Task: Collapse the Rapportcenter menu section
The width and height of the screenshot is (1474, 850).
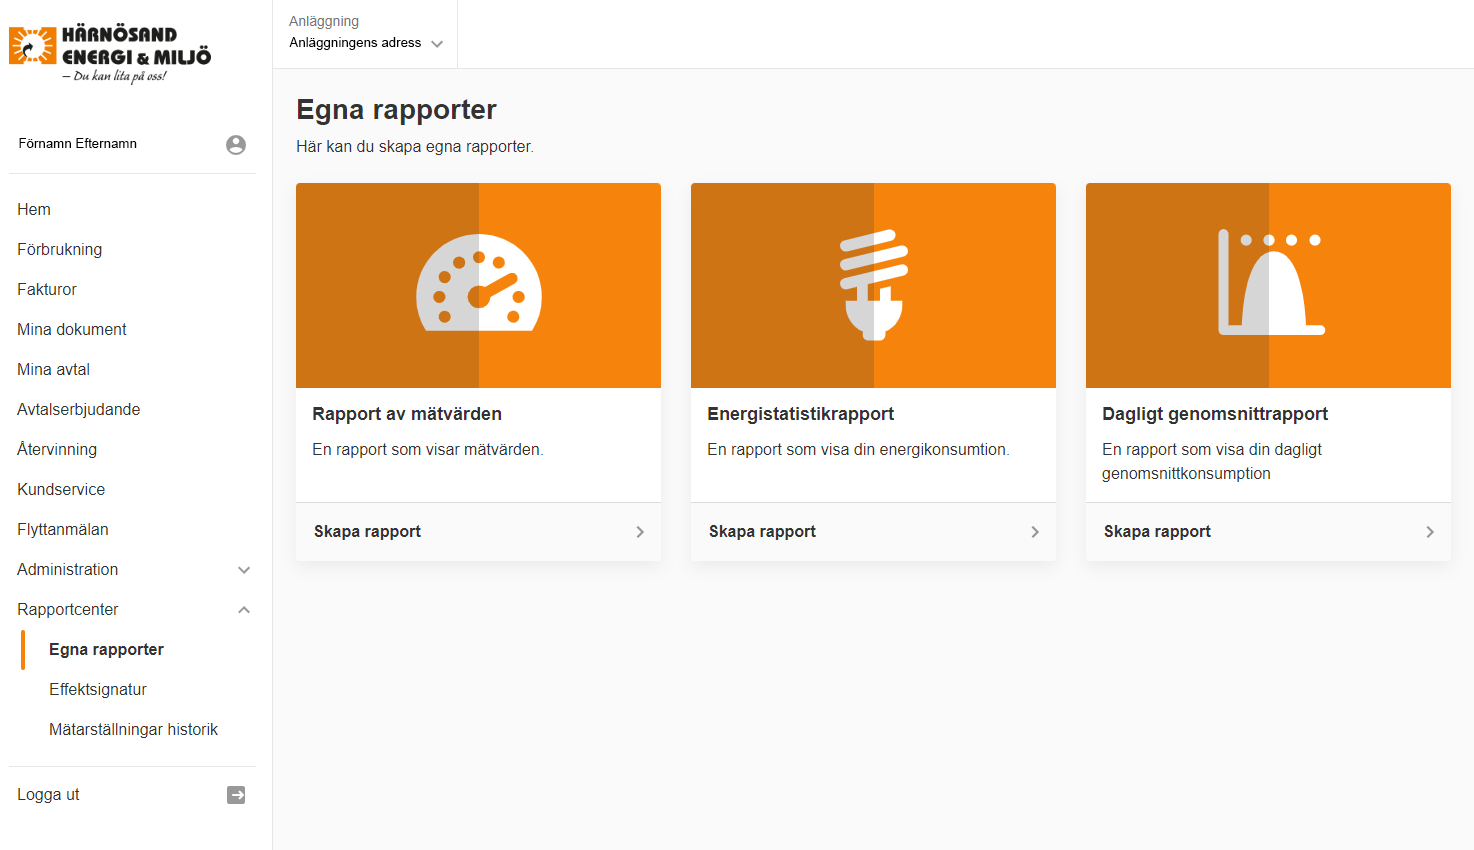Action: (244, 610)
